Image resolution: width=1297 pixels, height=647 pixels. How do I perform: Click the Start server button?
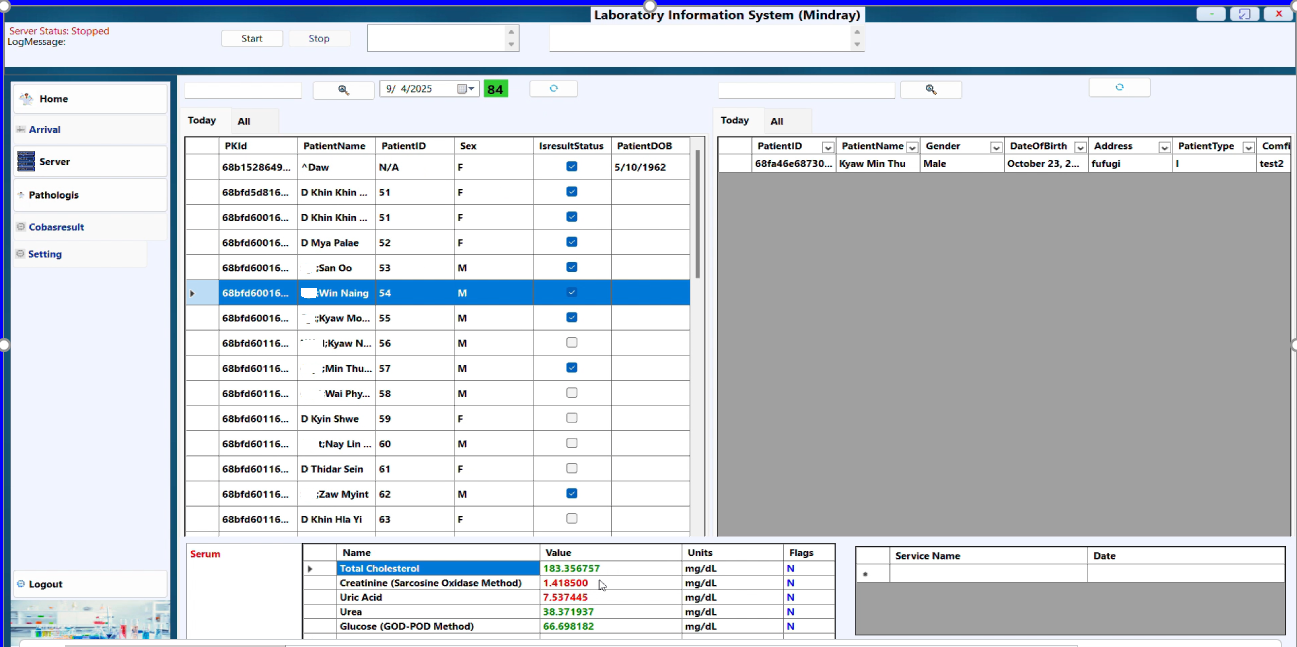coord(252,38)
